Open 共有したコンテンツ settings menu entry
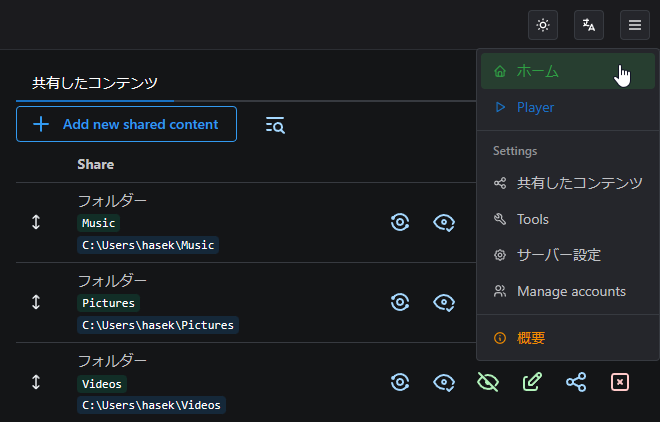 [x=567, y=183]
